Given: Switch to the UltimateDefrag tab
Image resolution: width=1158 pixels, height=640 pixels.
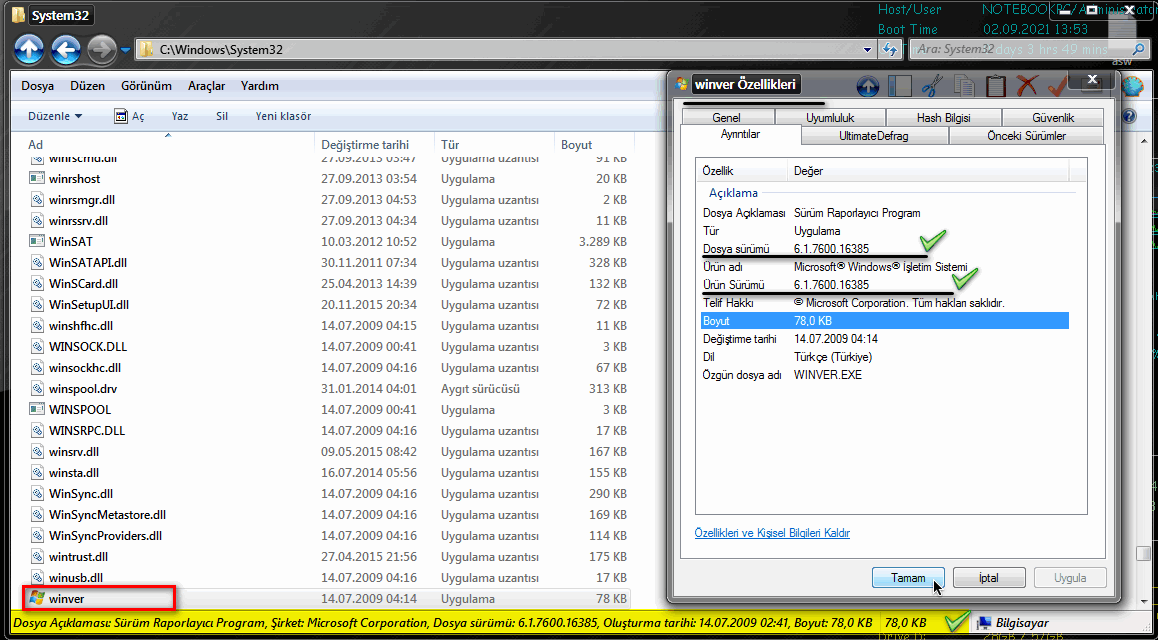Looking at the screenshot, I should (874, 136).
